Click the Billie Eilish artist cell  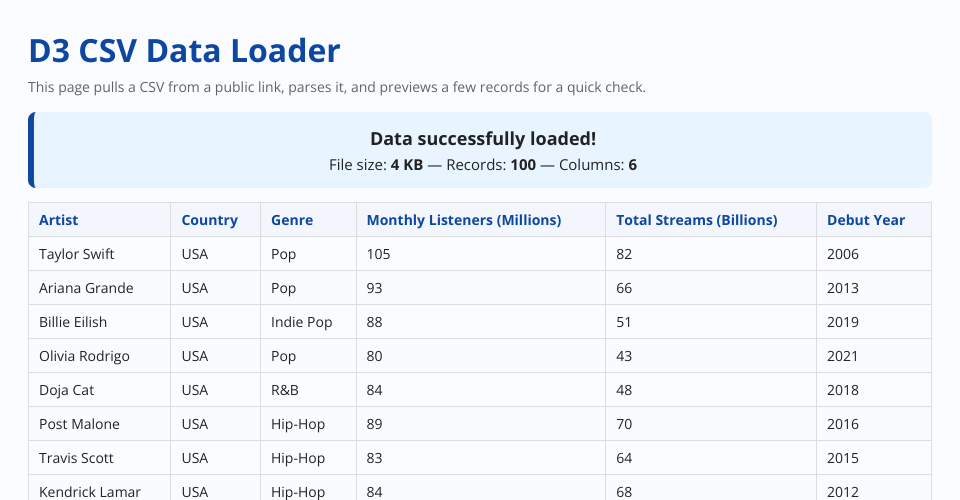coord(73,322)
